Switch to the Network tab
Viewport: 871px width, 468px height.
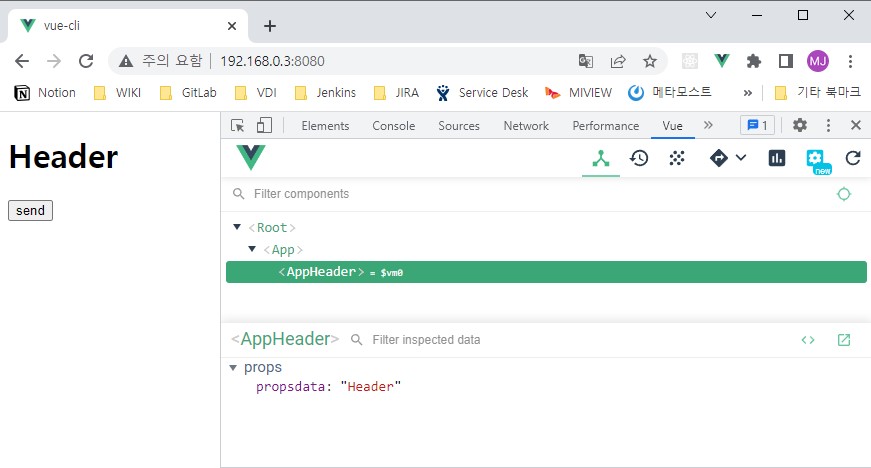coord(526,126)
